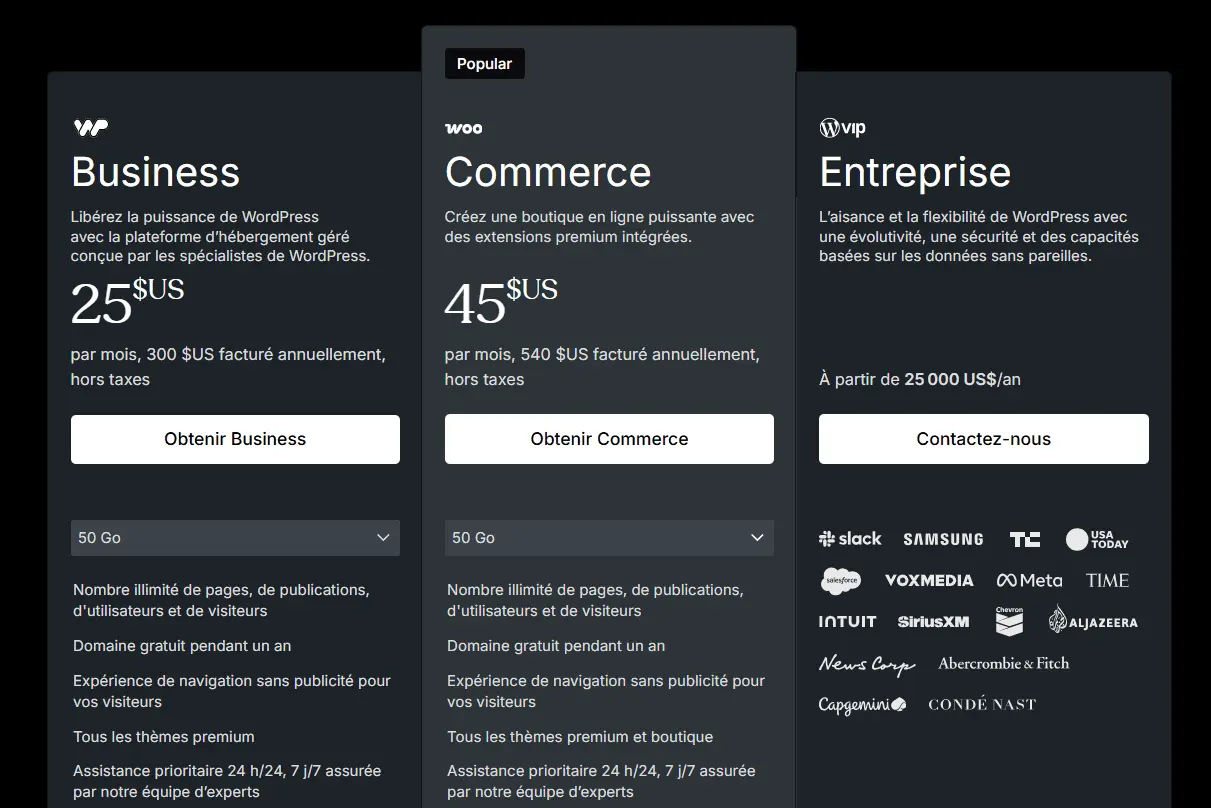Click the WordPress VIP logo
This screenshot has height=808, width=1211.
click(x=842, y=128)
